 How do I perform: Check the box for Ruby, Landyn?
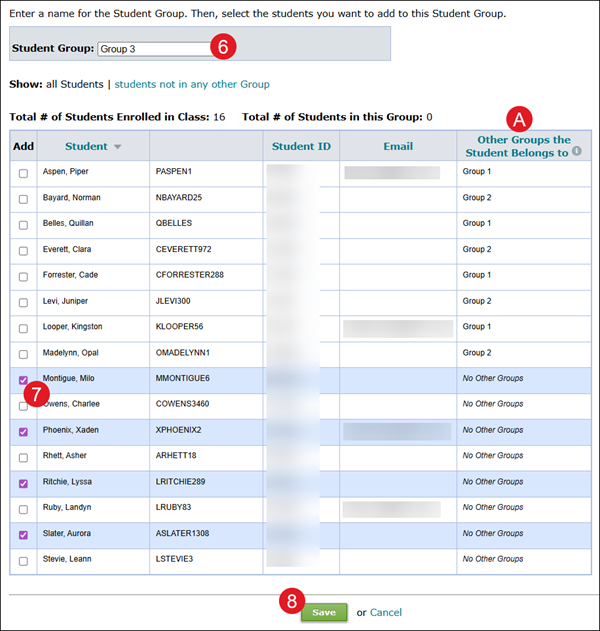[23, 509]
